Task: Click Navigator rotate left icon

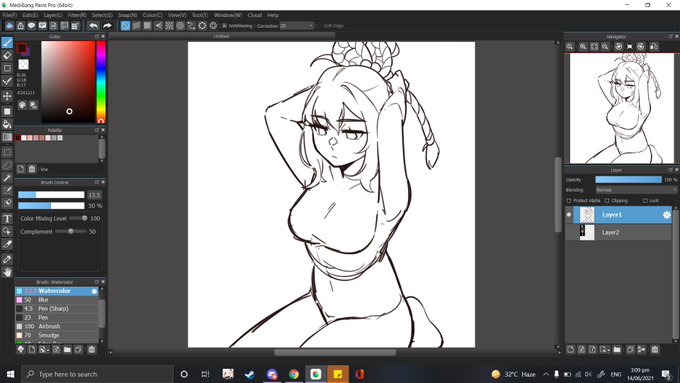Action: pos(618,46)
